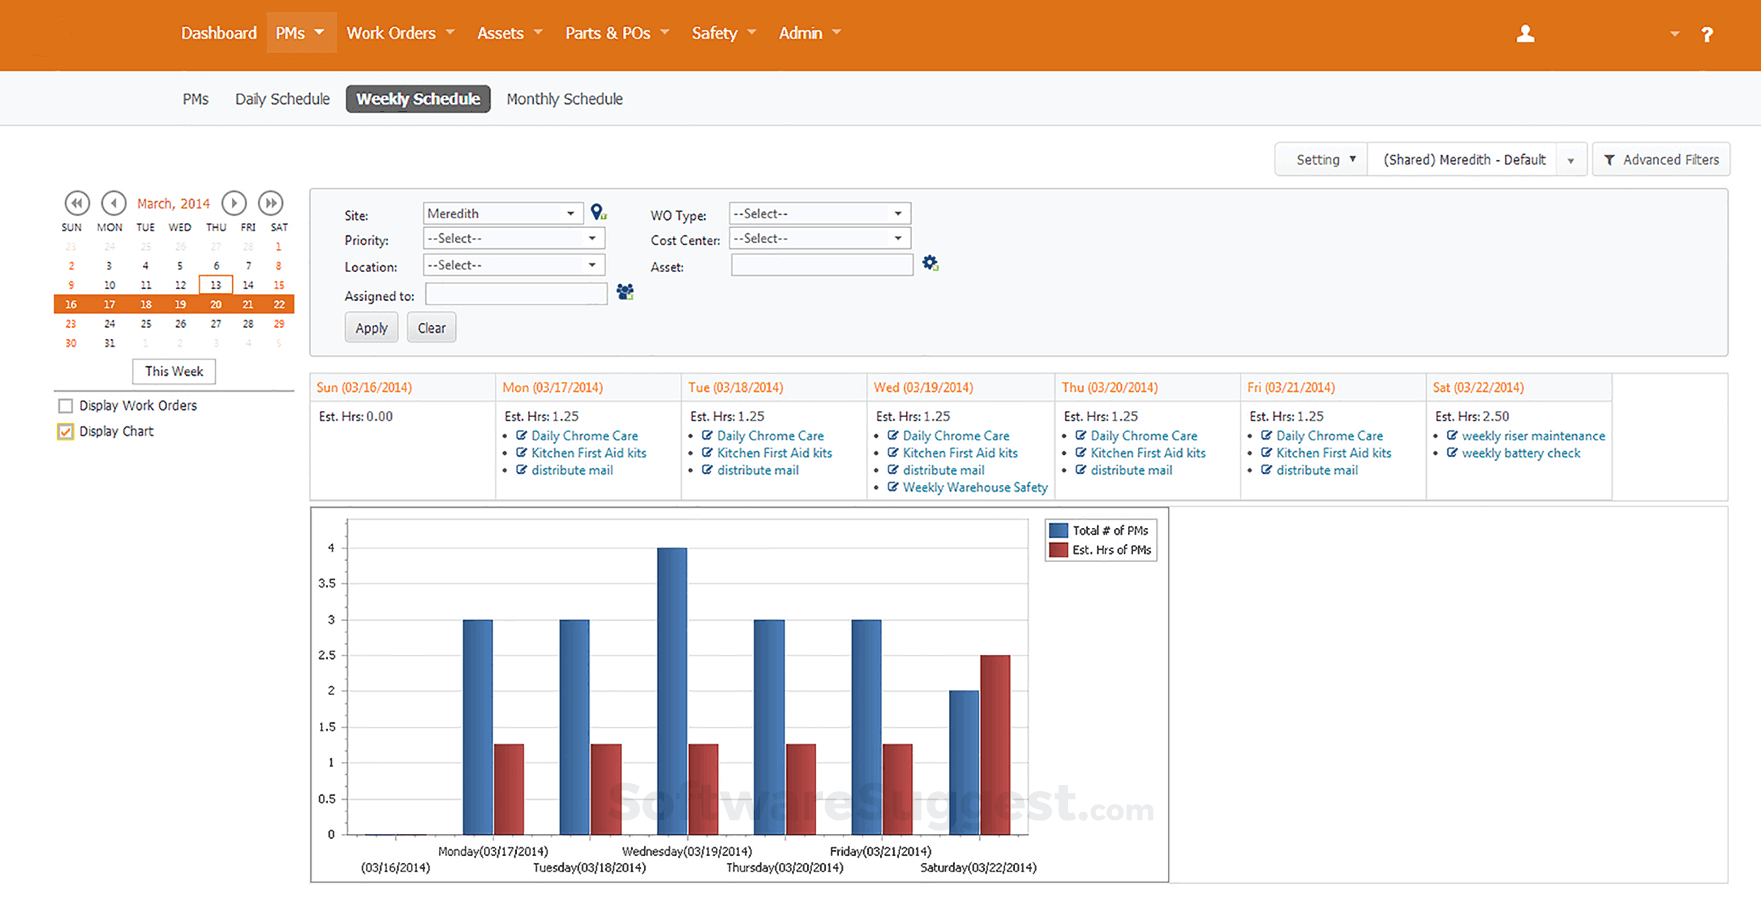Screen dimensions: 1761x900
Task: Click the site map pin icon
Action: 598,212
